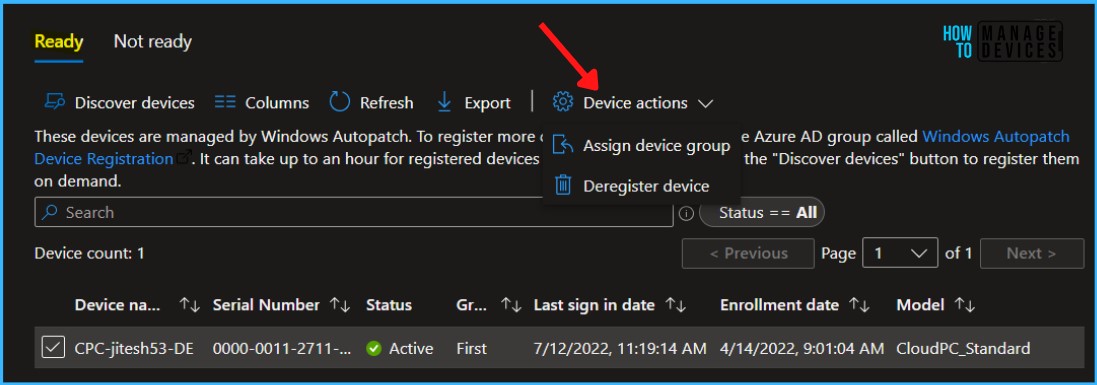Open the Page number dropdown
This screenshot has width=1097, height=385.
point(900,253)
